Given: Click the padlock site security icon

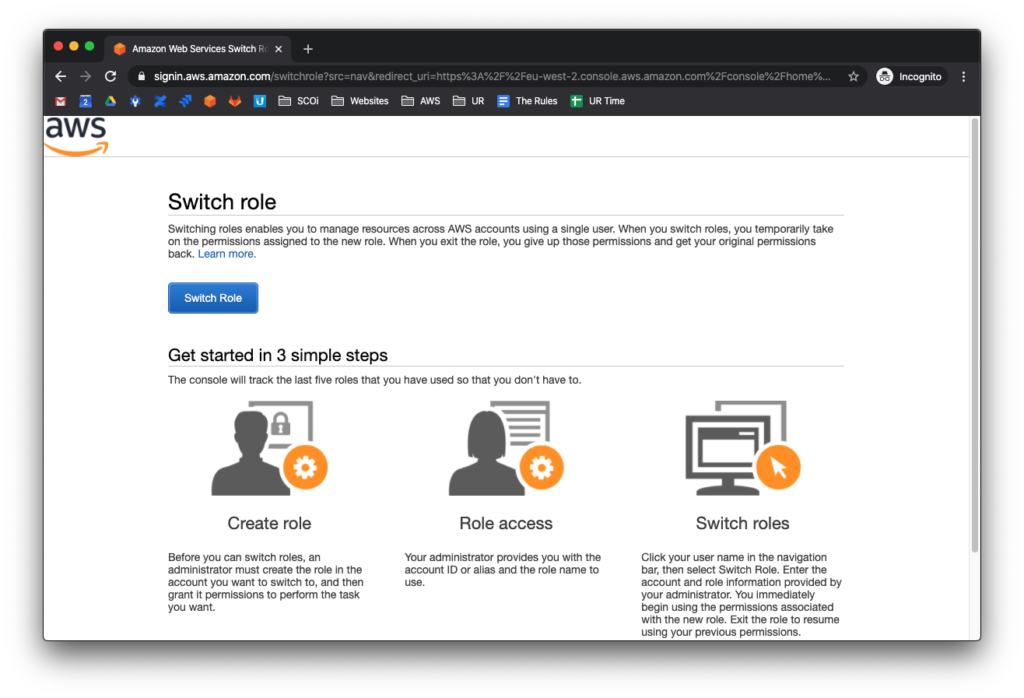Looking at the screenshot, I should [141, 76].
